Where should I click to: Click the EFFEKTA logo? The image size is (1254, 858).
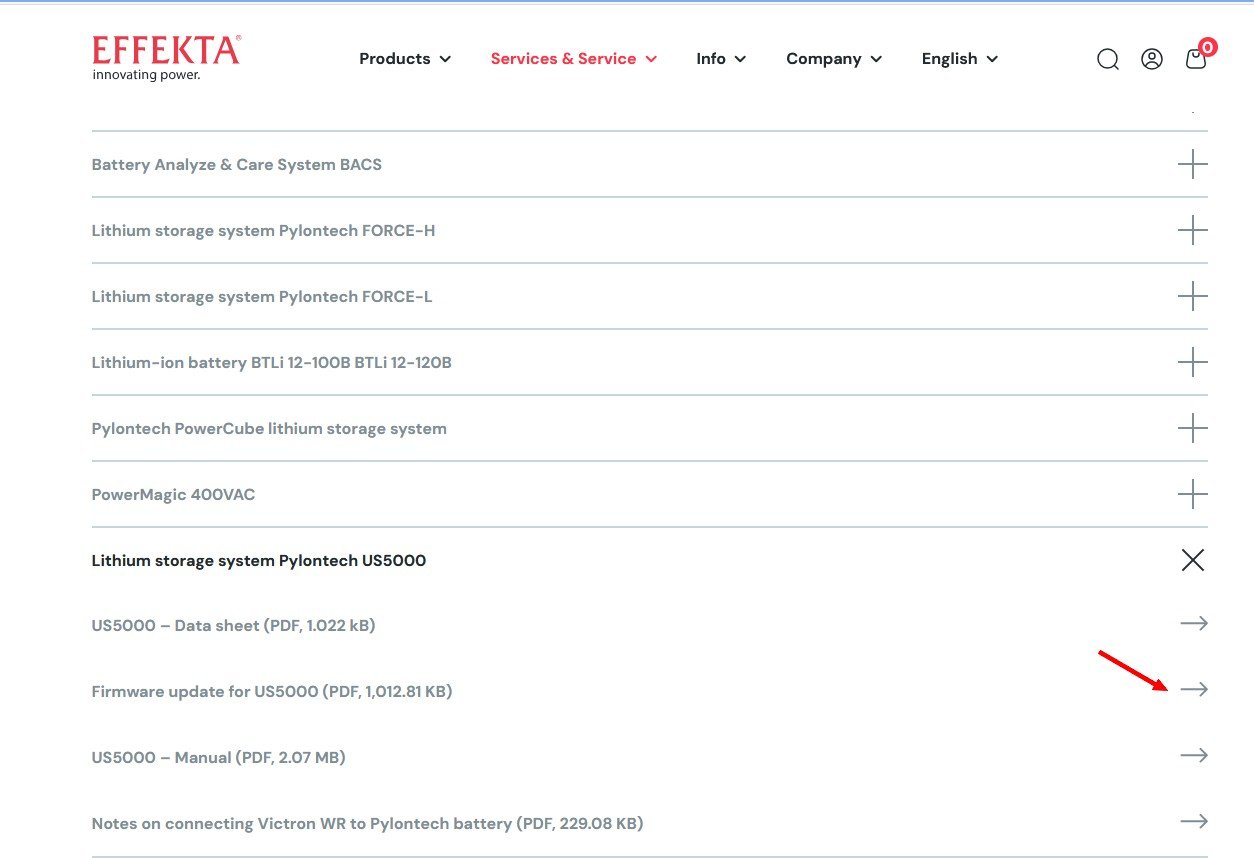coord(166,58)
